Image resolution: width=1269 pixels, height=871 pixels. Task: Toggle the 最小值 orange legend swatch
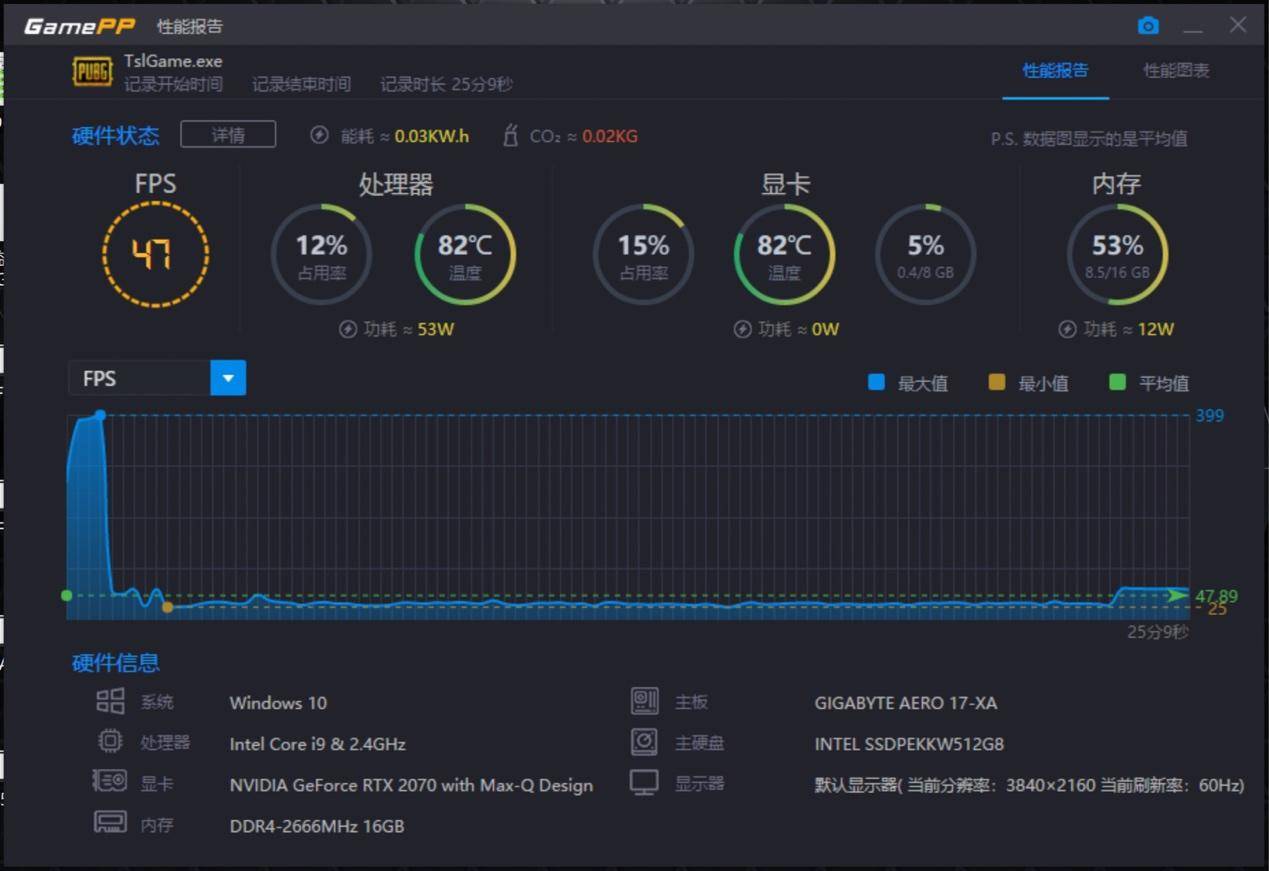click(997, 382)
